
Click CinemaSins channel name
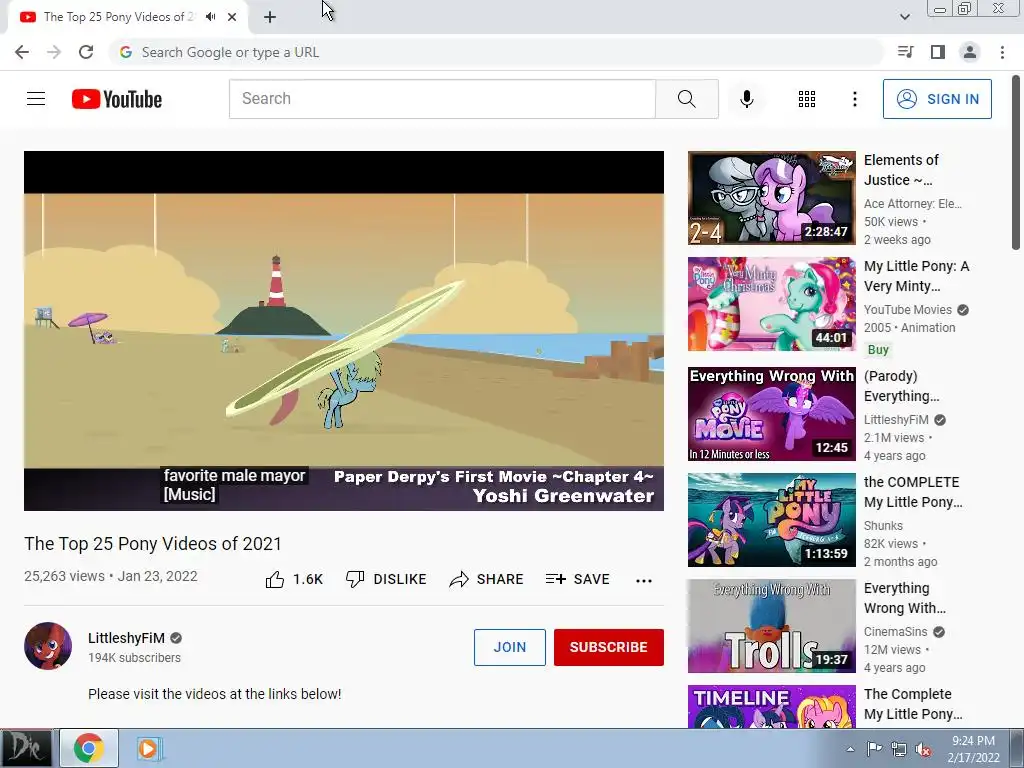895,632
